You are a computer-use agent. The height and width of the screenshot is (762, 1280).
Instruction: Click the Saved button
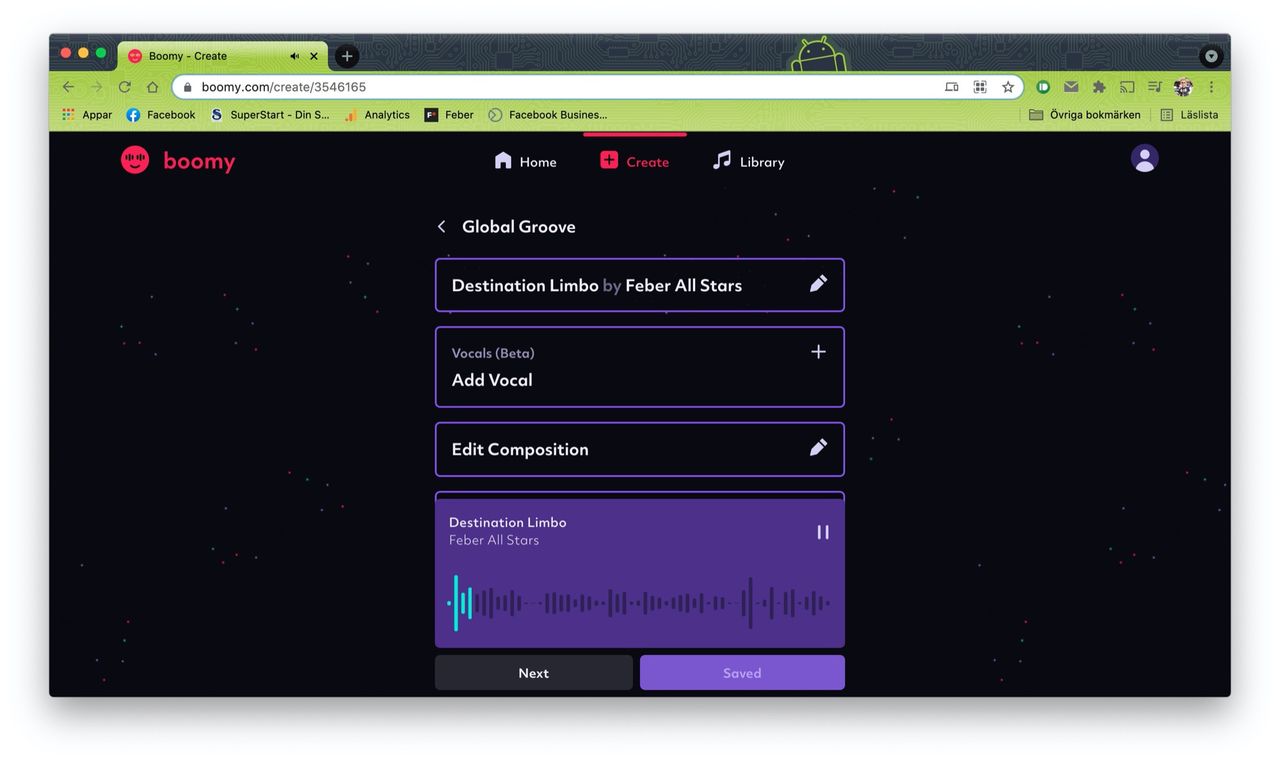coord(742,673)
